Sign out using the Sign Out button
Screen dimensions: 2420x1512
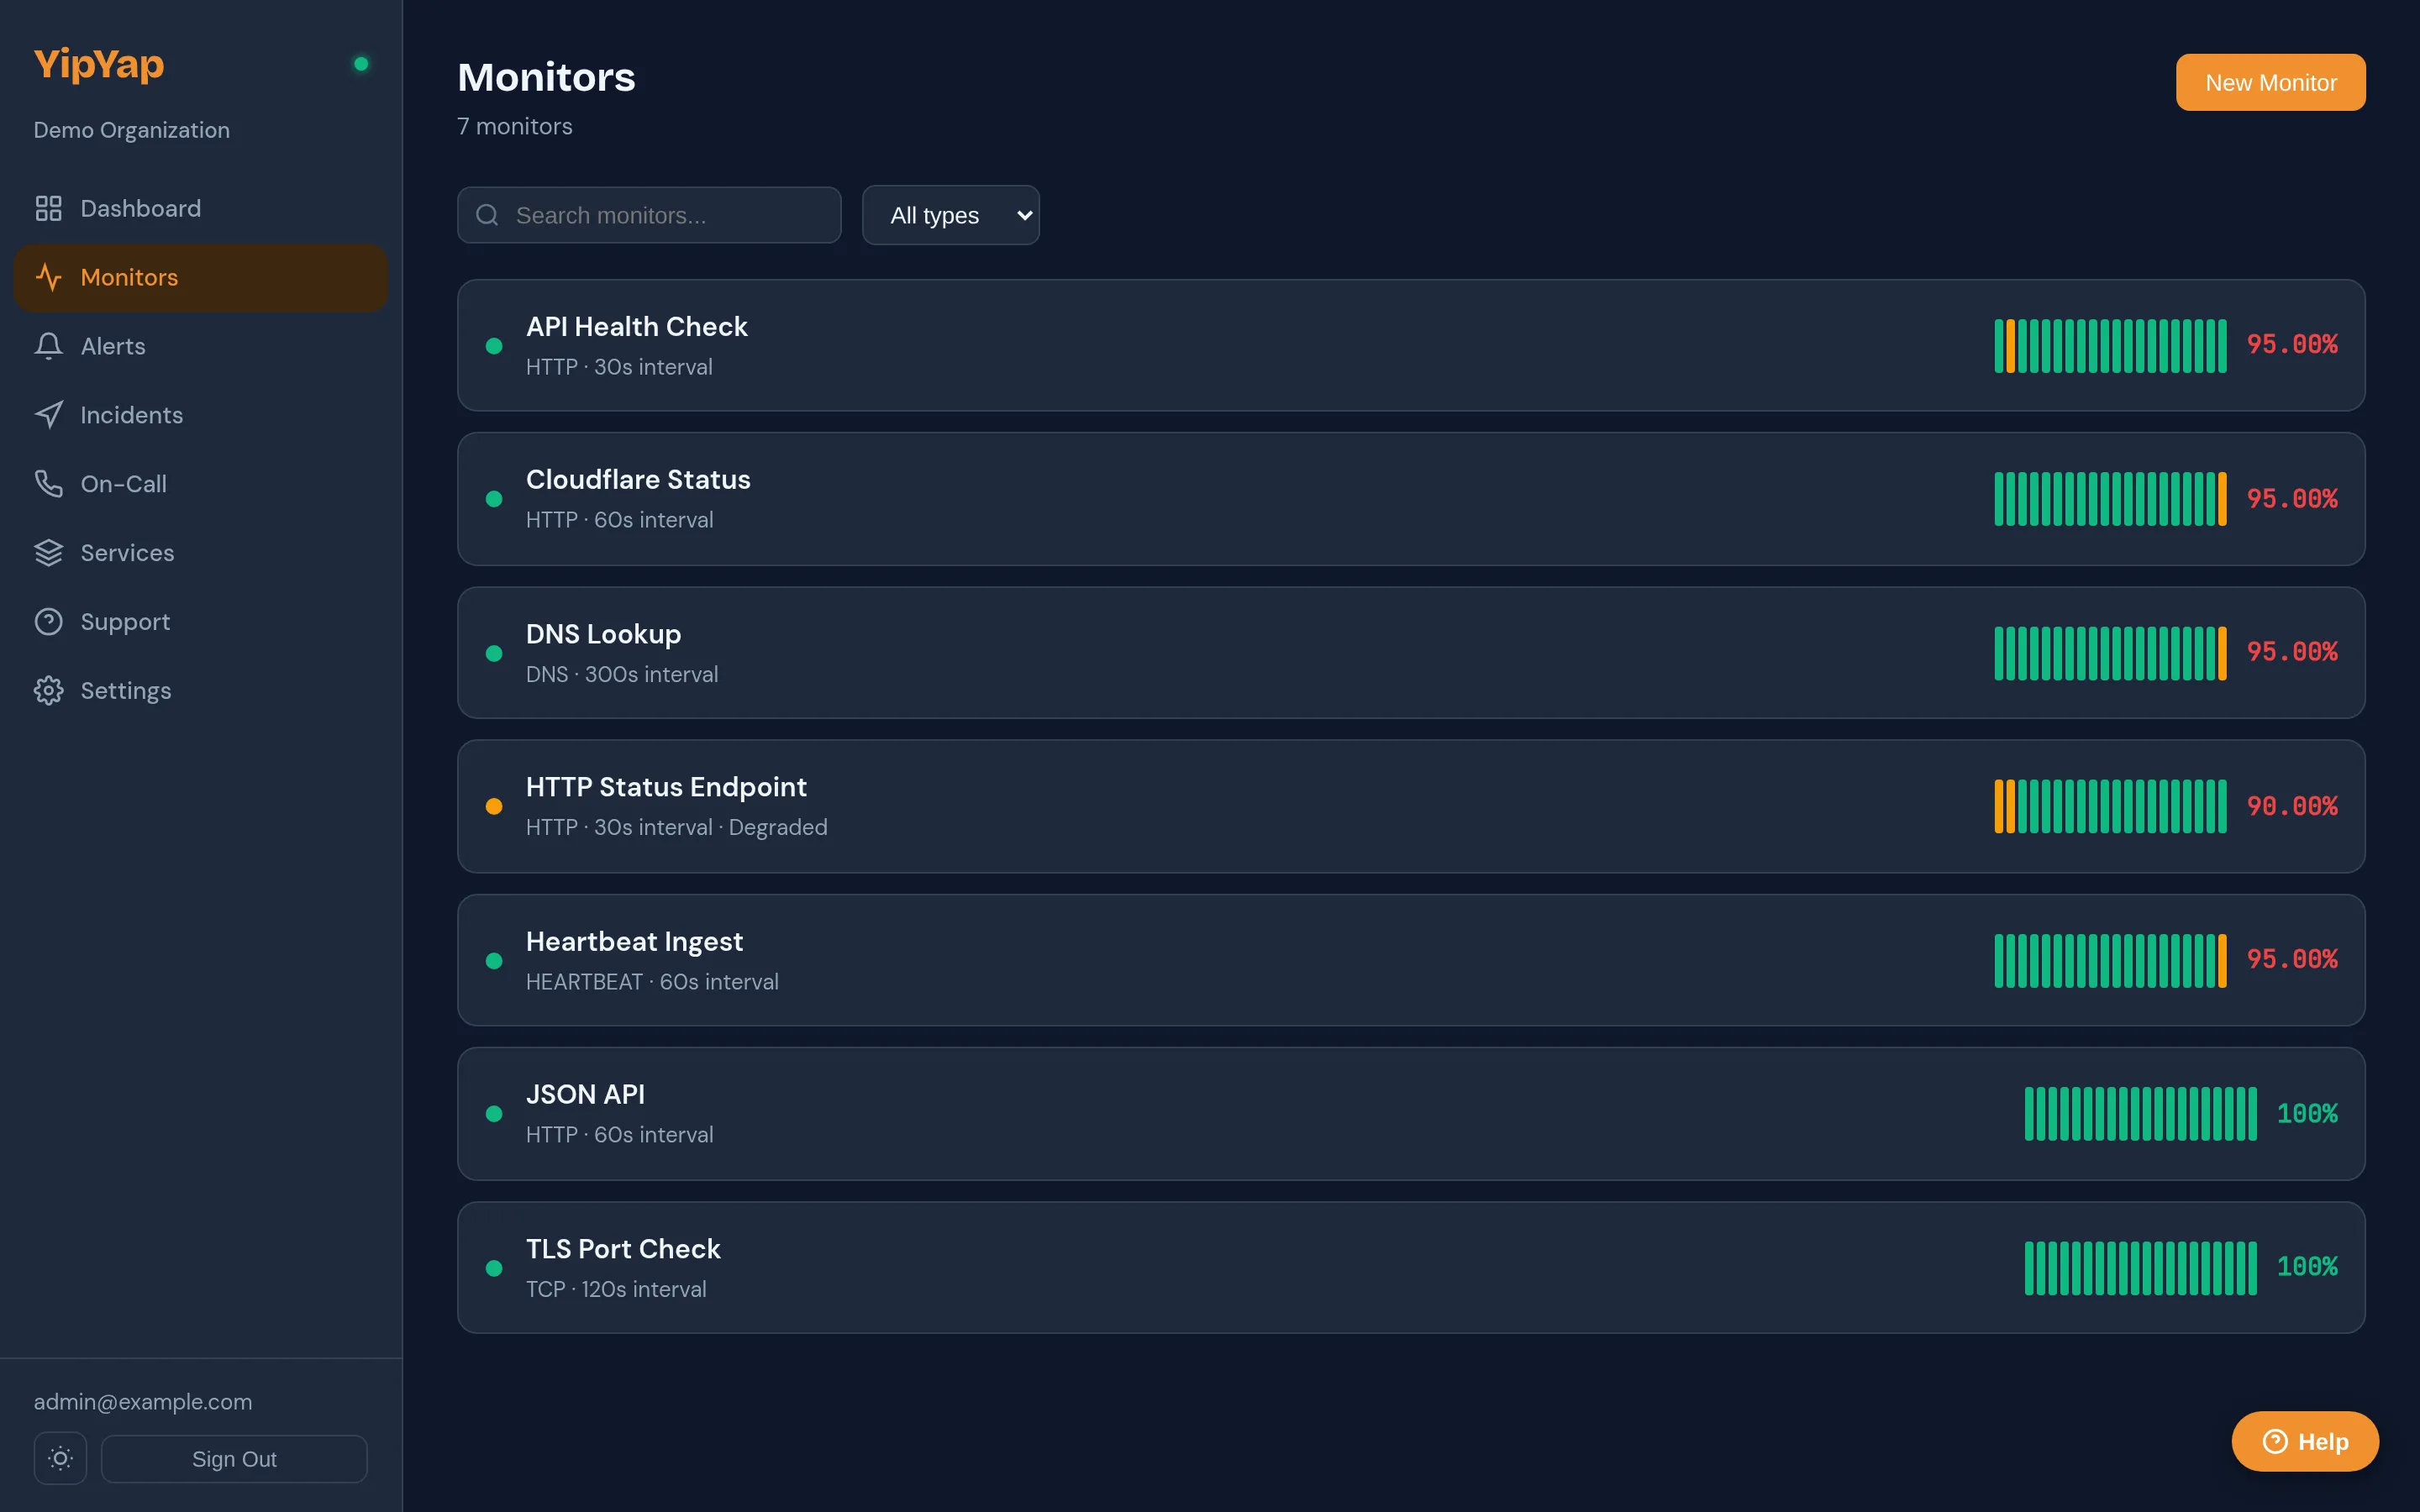(x=234, y=1458)
